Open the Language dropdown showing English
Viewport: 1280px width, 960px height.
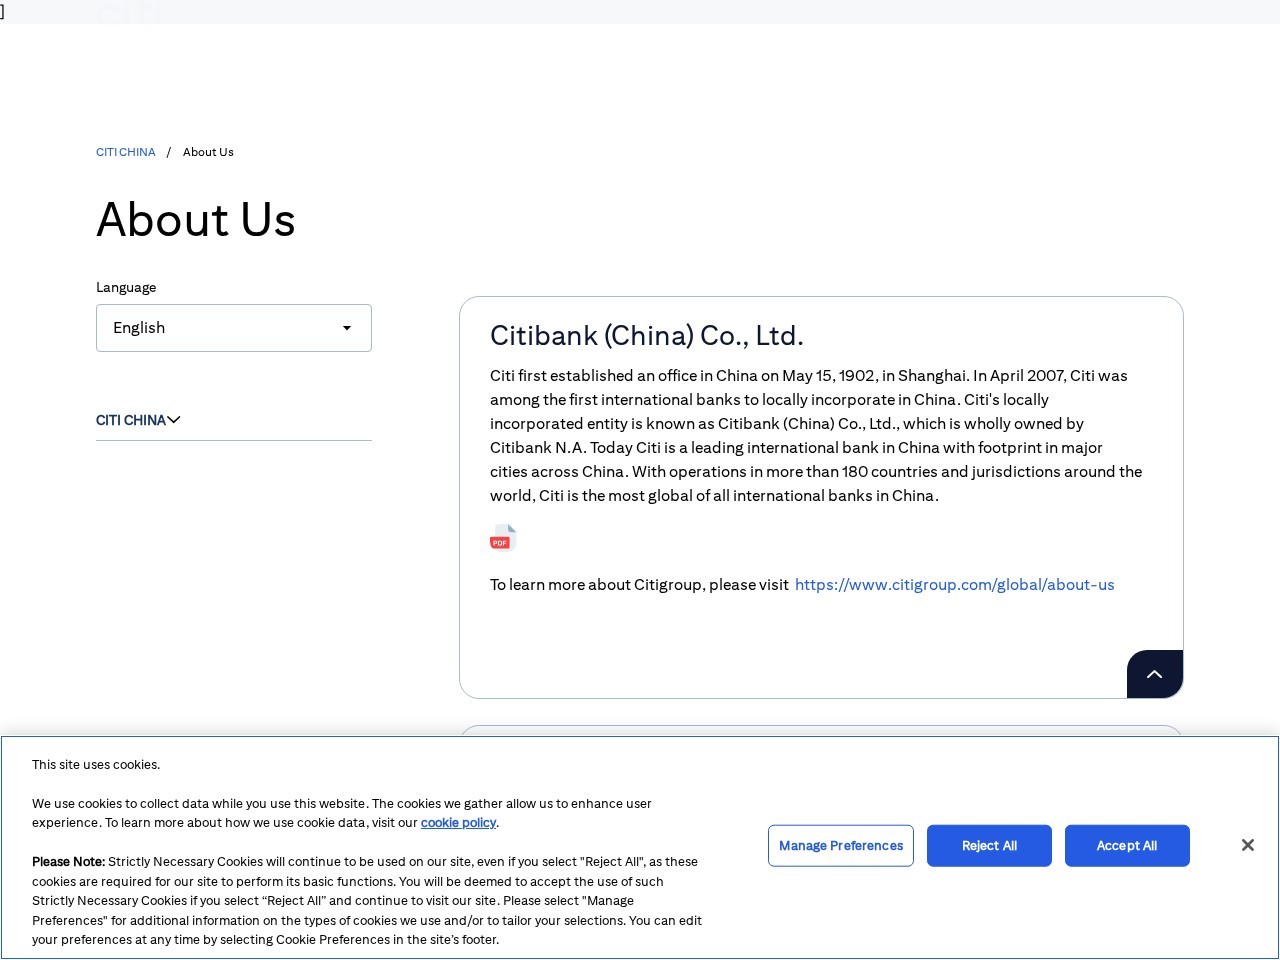coord(233,328)
